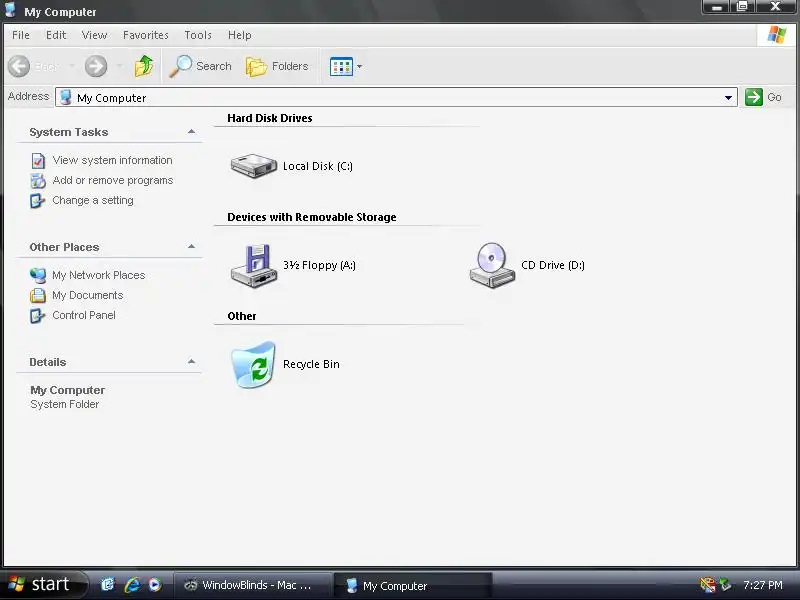Viewport: 800px width, 600px height.
Task: Click the Add or remove programs icon
Action: (38, 181)
